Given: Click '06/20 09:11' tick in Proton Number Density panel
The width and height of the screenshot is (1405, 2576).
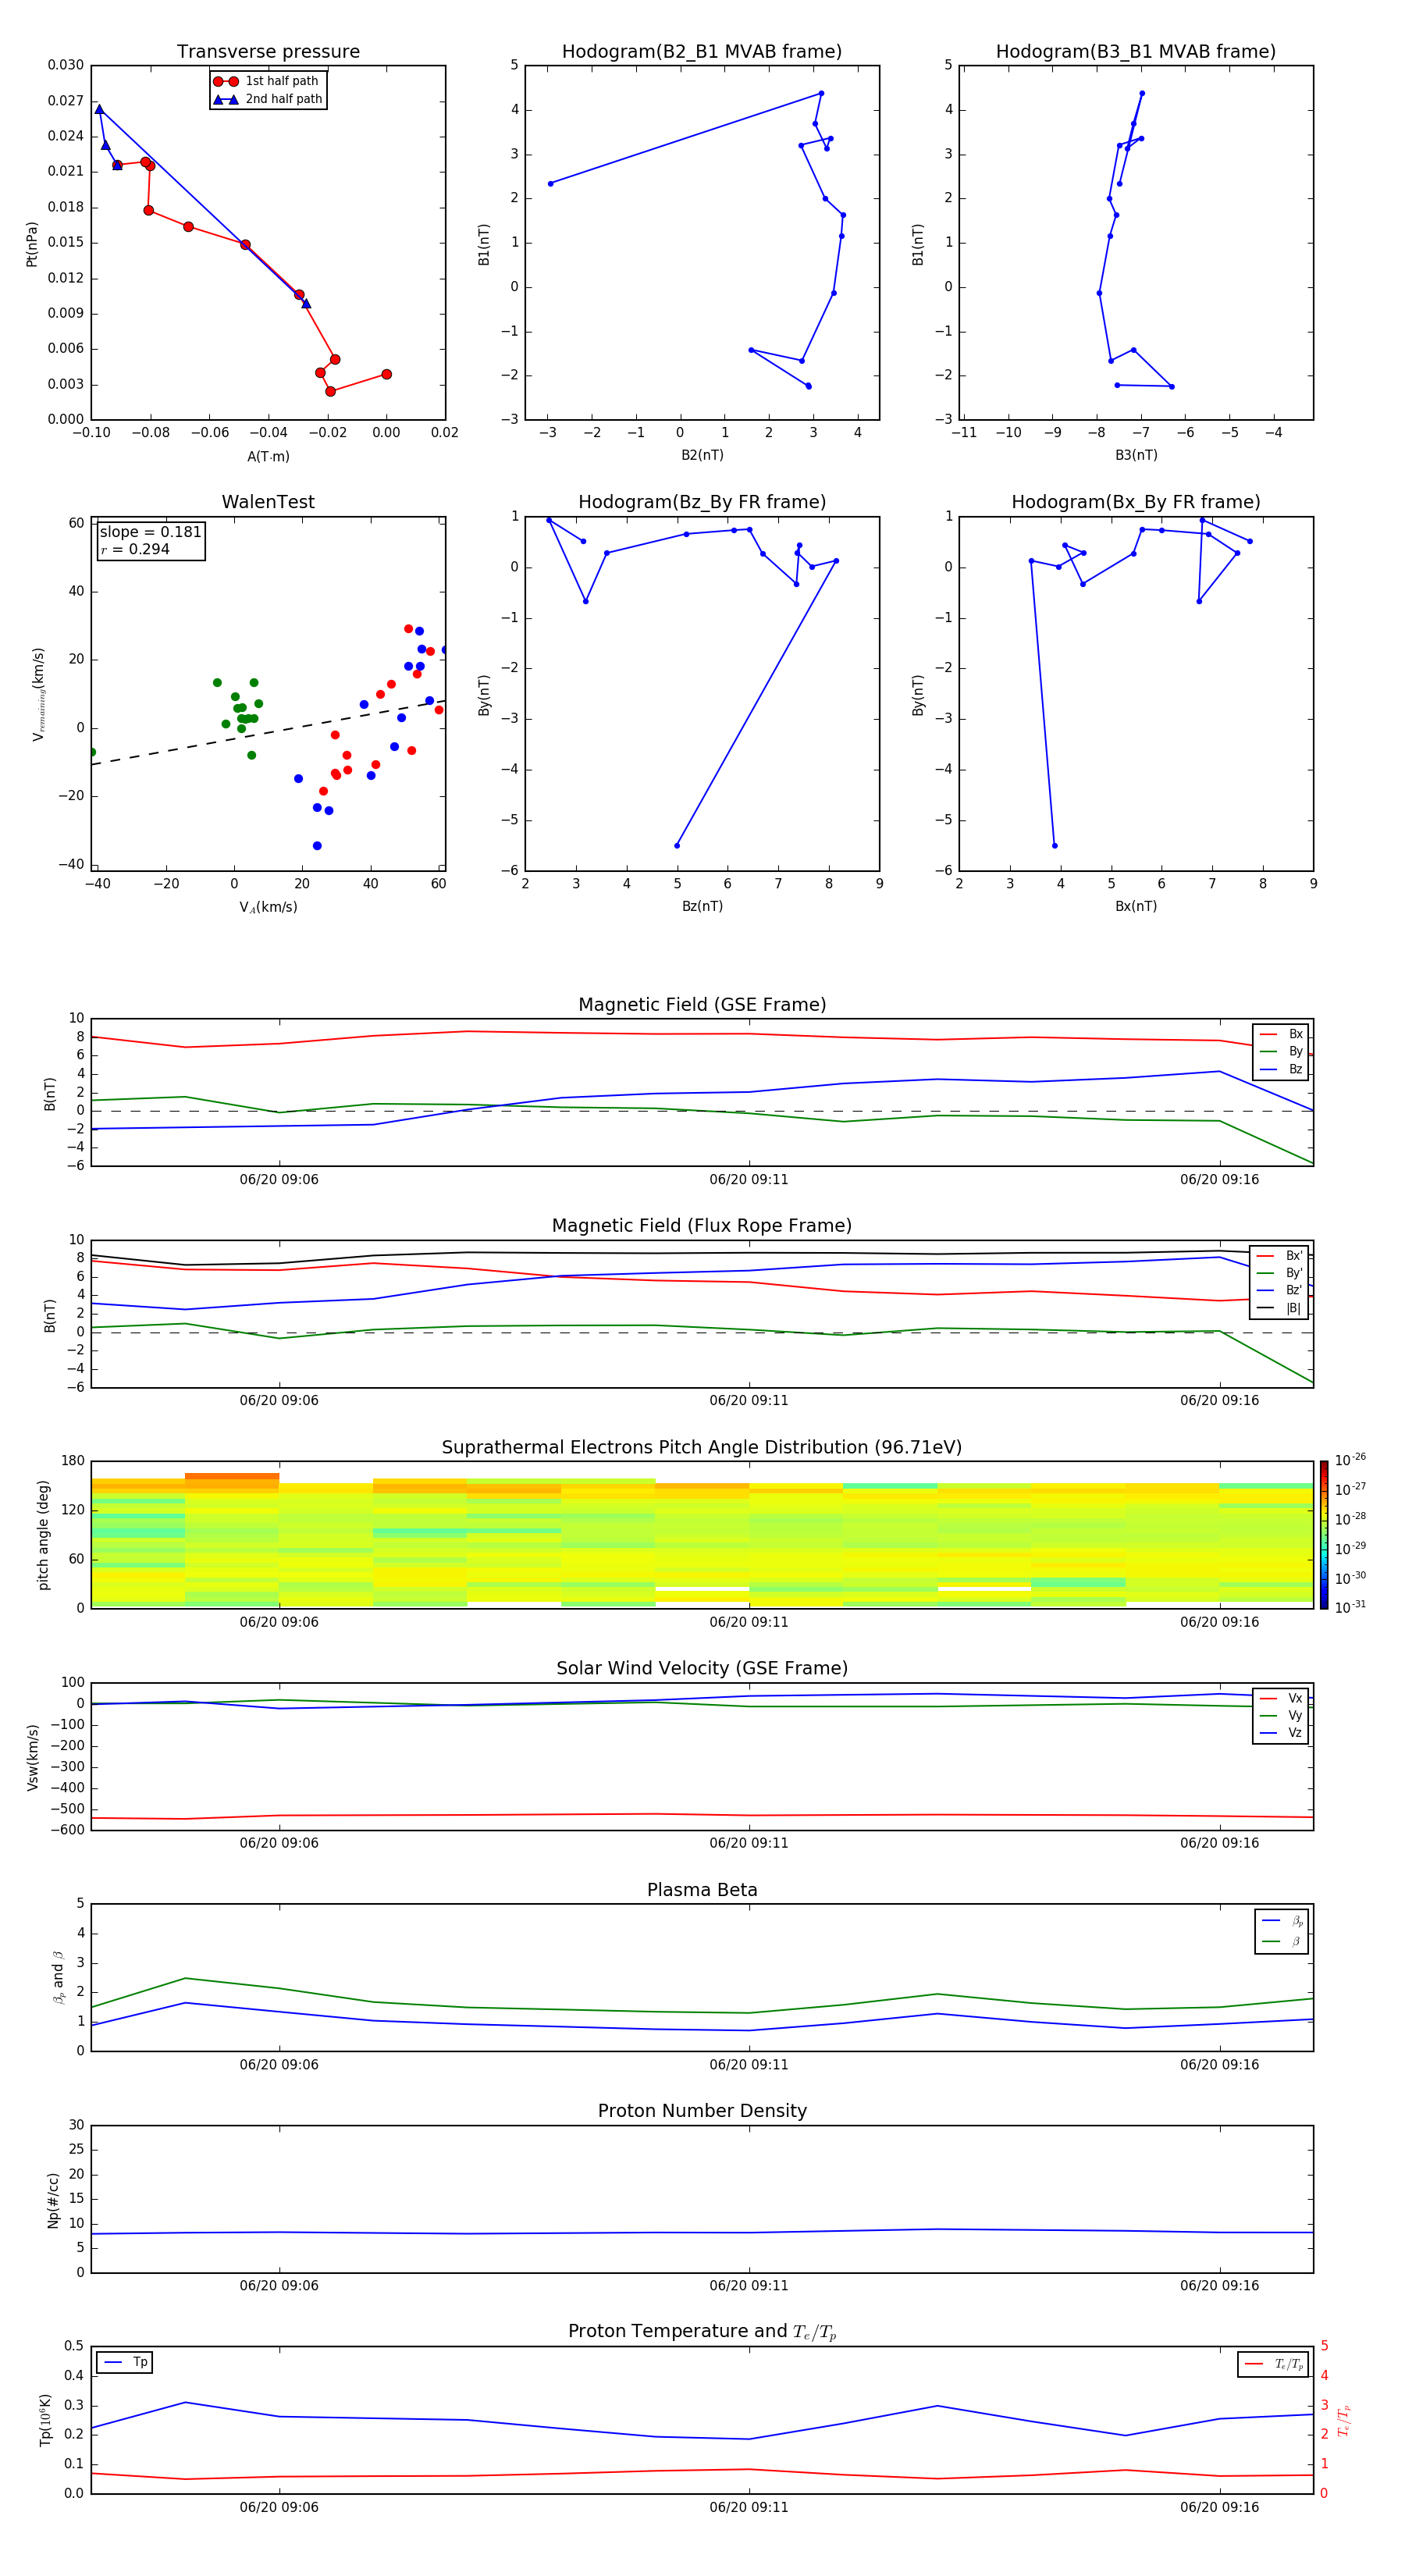Looking at the screenshot, I should coord(749,2285).
